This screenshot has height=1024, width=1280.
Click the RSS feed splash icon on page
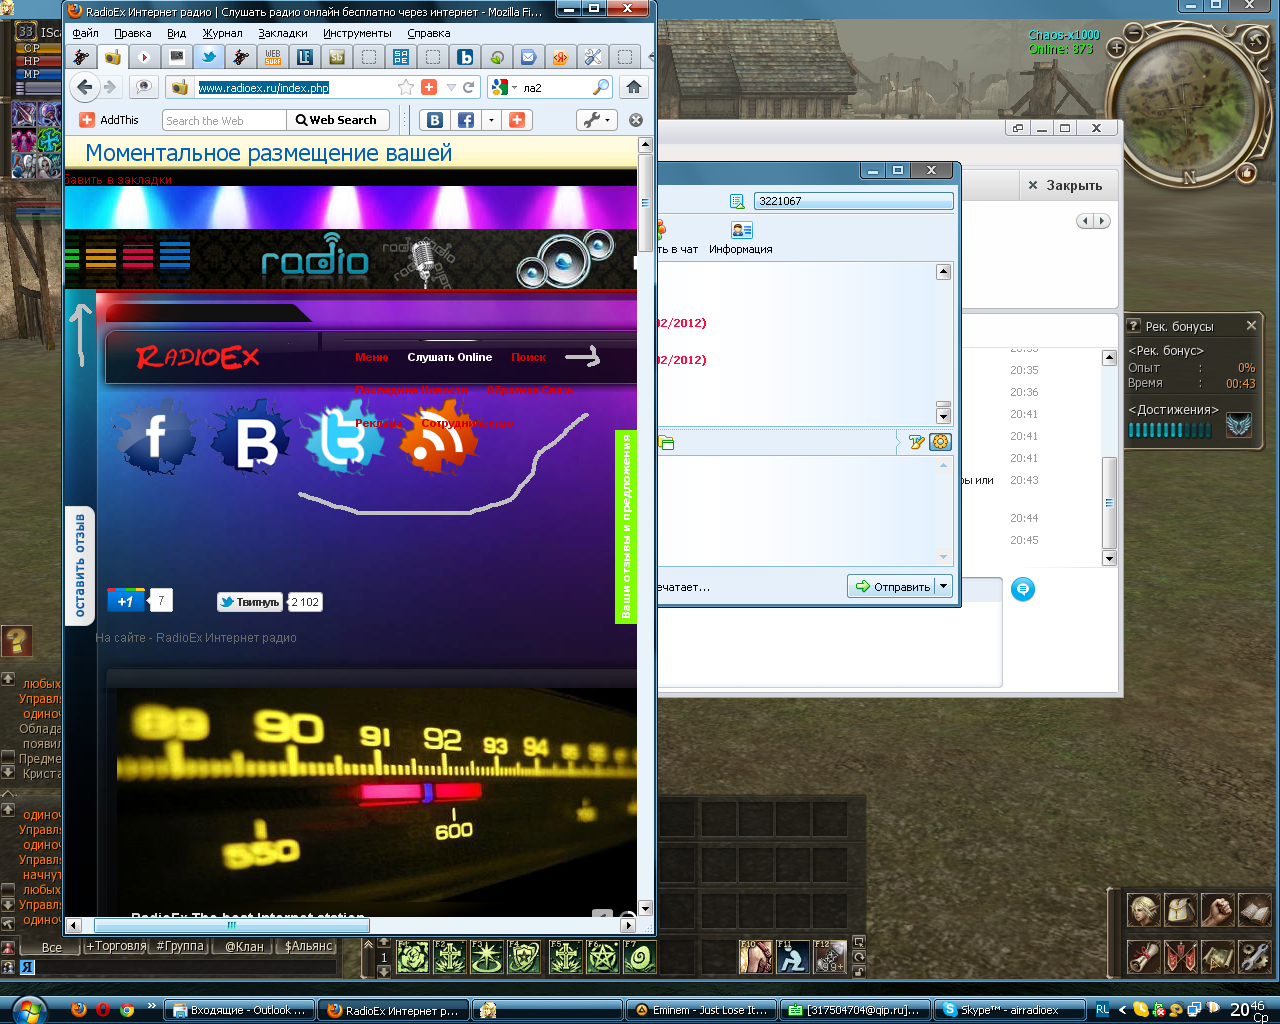tap(440, 436)
